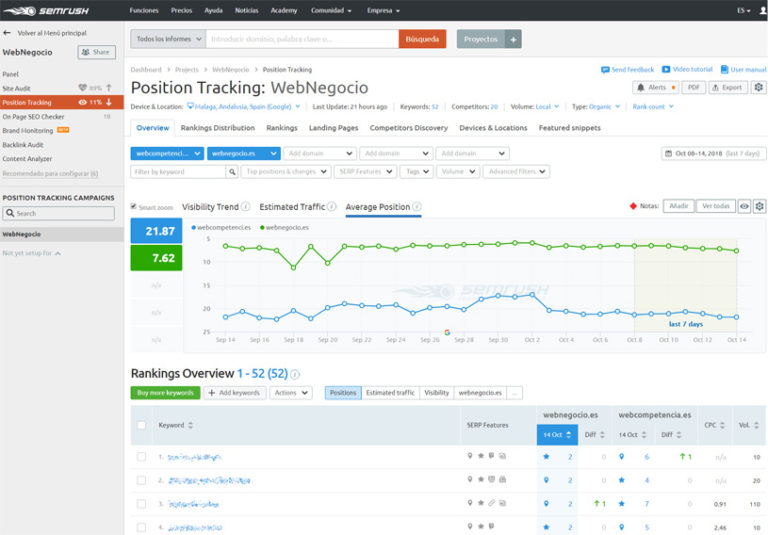The image size is (768, 535).
Task: Open Backlink Audit in sidebar
Action: 23,145
